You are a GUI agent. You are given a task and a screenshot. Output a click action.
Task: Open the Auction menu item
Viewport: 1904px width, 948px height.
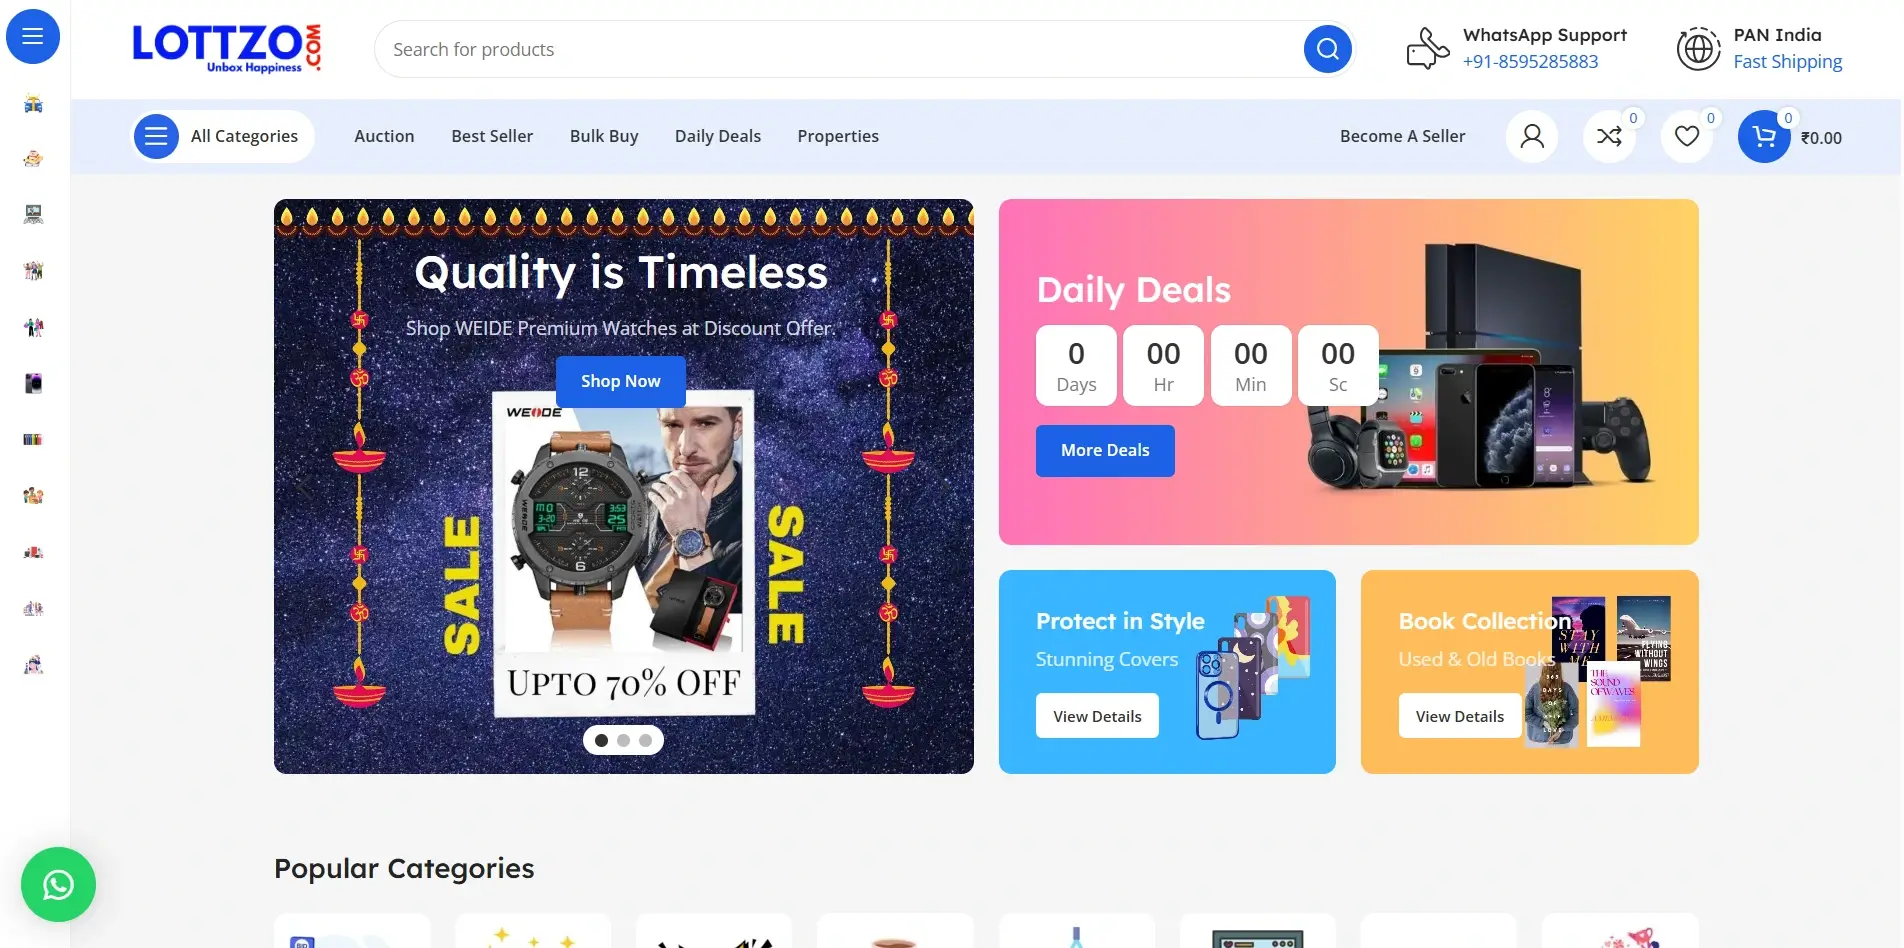(384, 136)
